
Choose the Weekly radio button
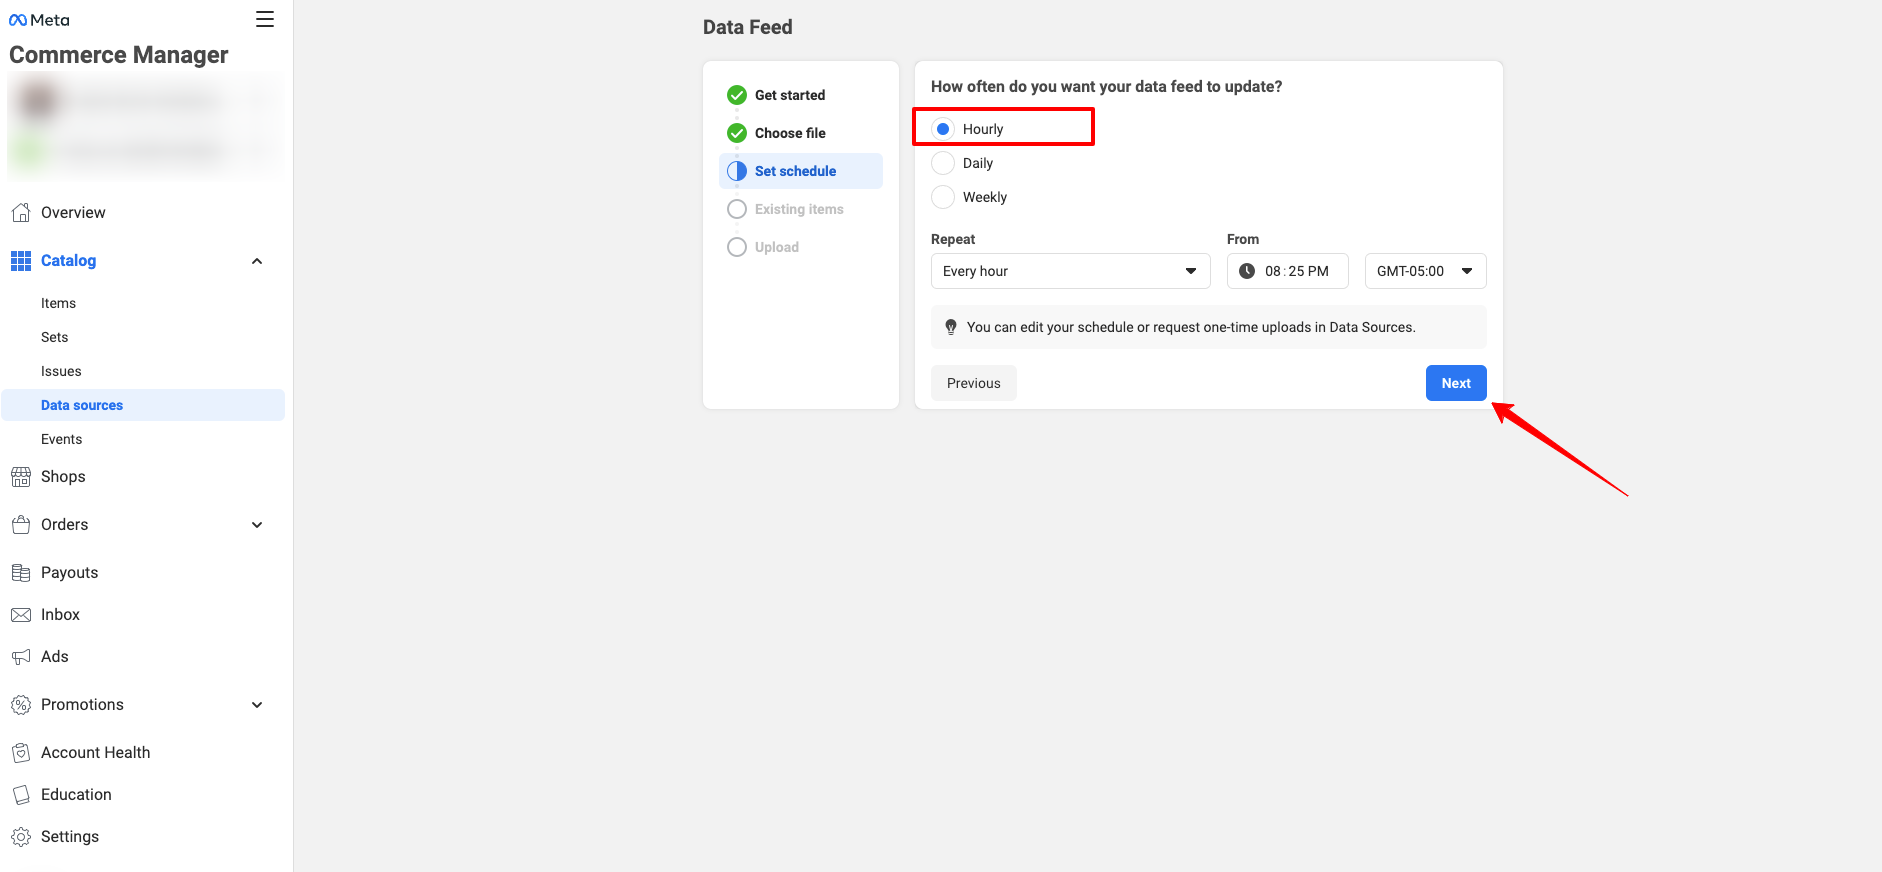943,197
